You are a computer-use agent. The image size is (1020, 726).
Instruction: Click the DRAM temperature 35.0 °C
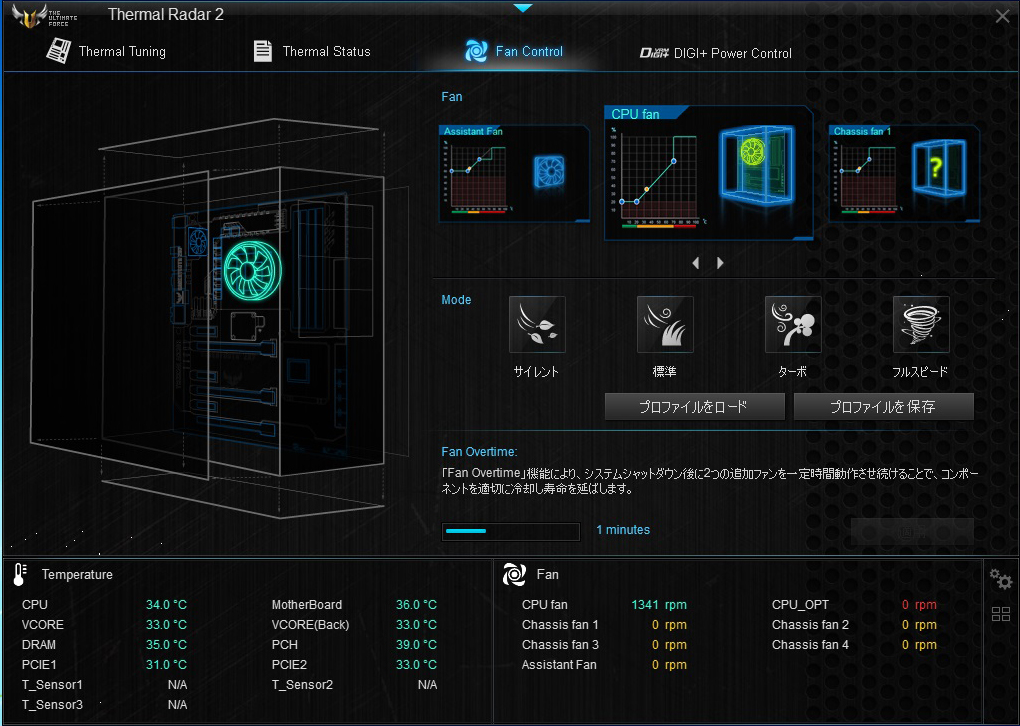pyautogui.click(x=166, y=645)
